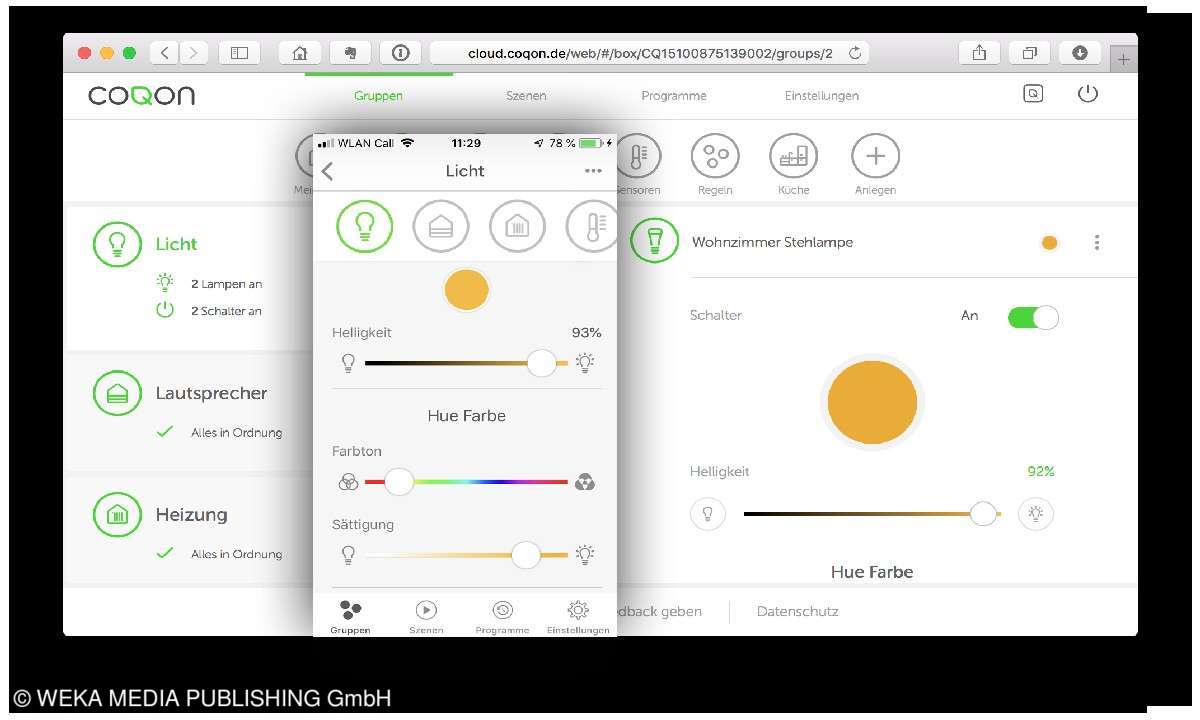Viewport: 1200px width, 720px height.
Task: Select the Licht group in sidebar
Action: click(189, 277)
